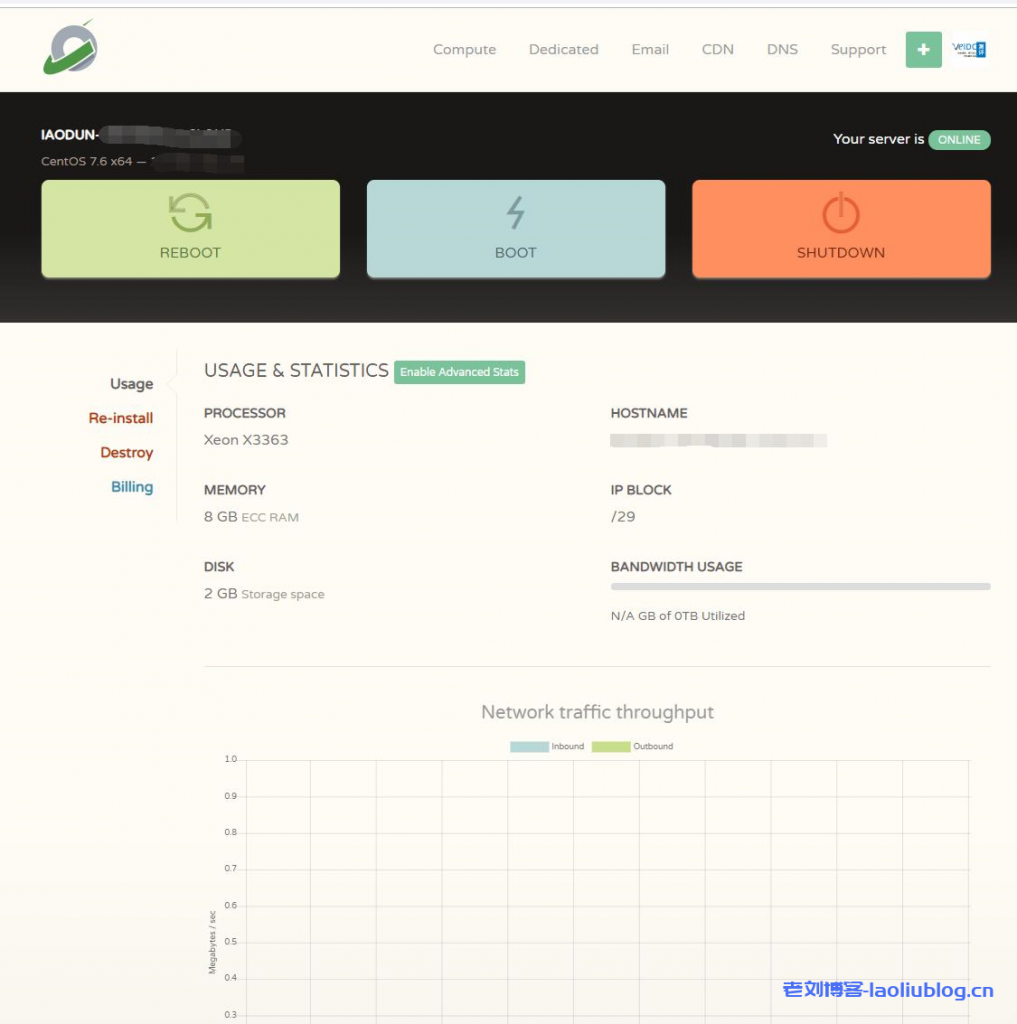Open the Billing section
1017x1024 pixels.
coord(131,487)
